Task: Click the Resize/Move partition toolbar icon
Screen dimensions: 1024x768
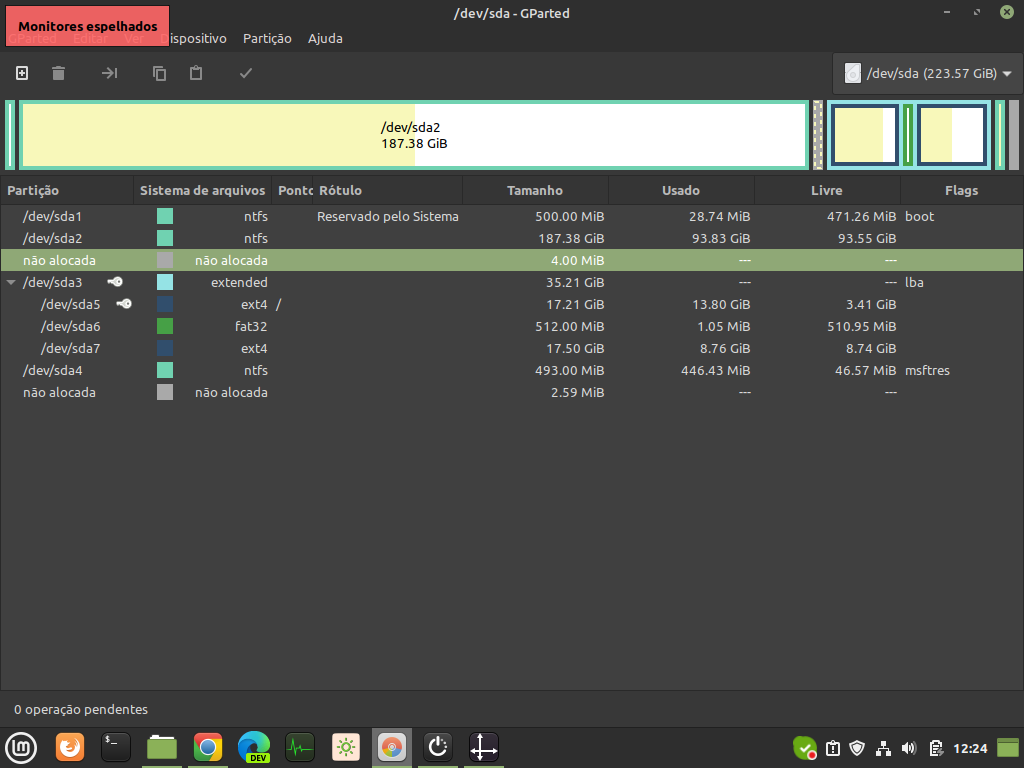Action: click(x=110, y=73)
